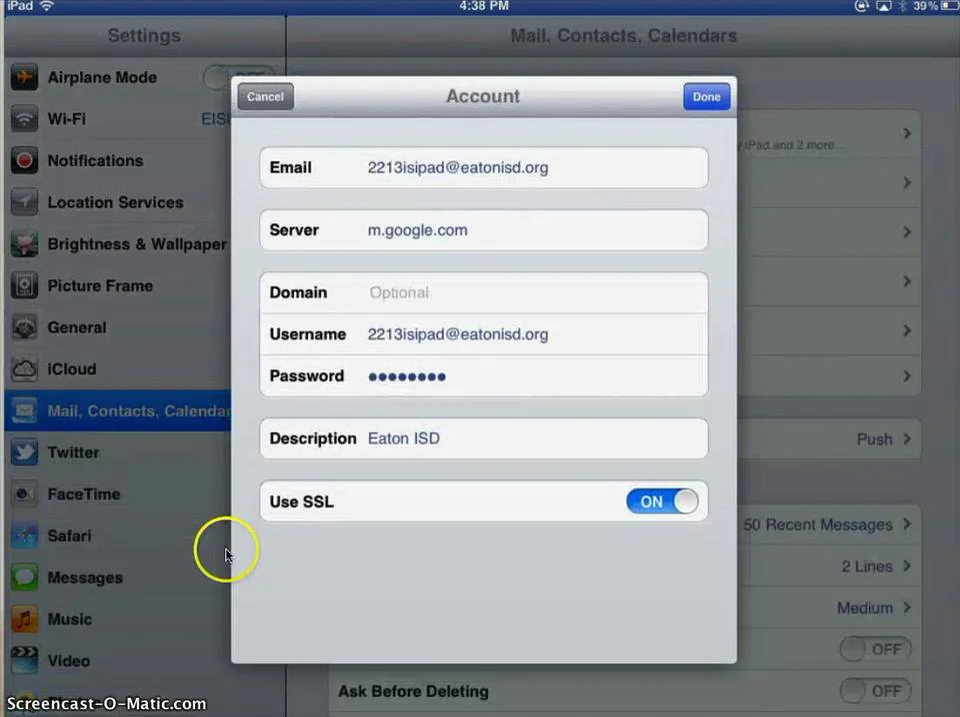Tap the Location Services arrow icon
Image resolution: width=960 pixels, height=717 pixels.
click(24, 202)
